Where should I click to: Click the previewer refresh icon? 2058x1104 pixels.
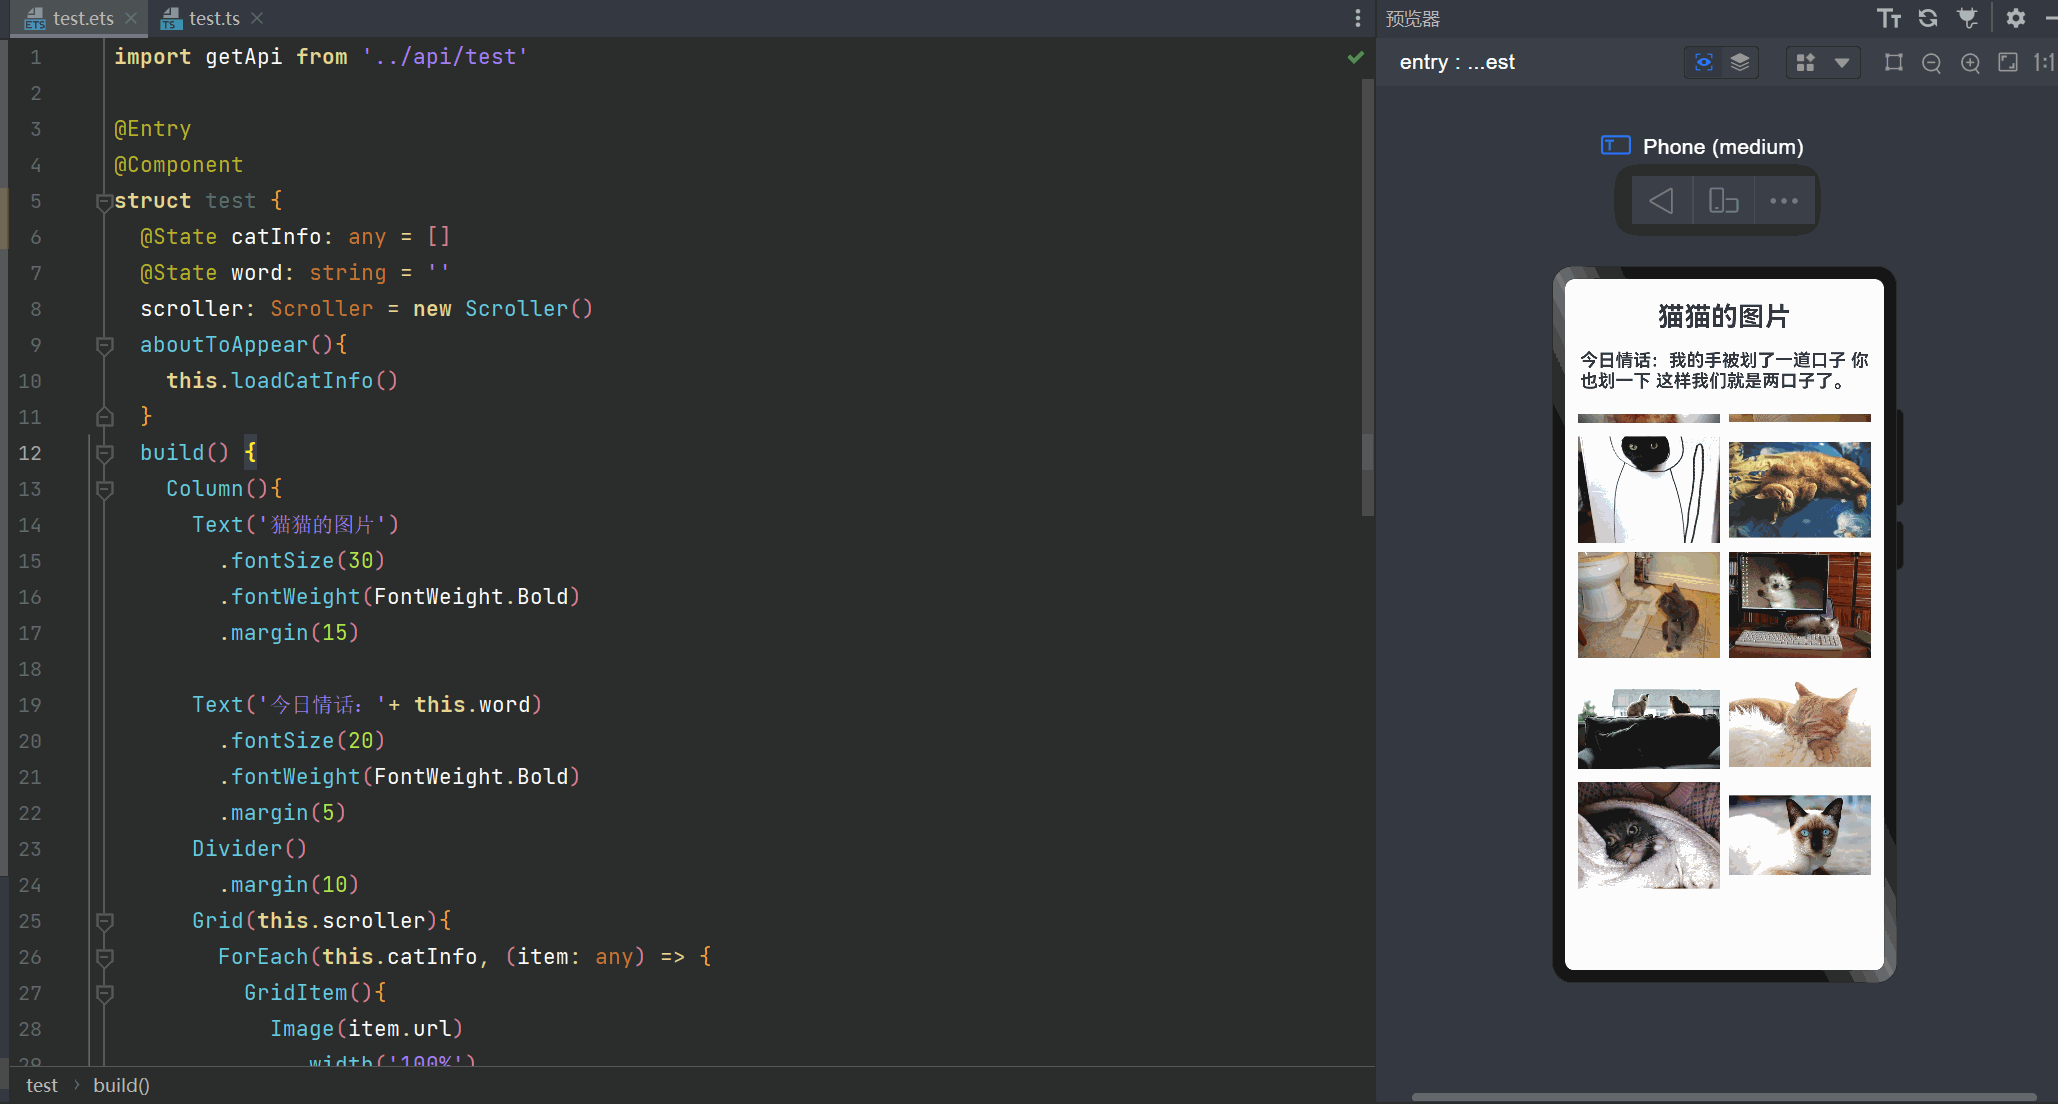click(1928, 18)
